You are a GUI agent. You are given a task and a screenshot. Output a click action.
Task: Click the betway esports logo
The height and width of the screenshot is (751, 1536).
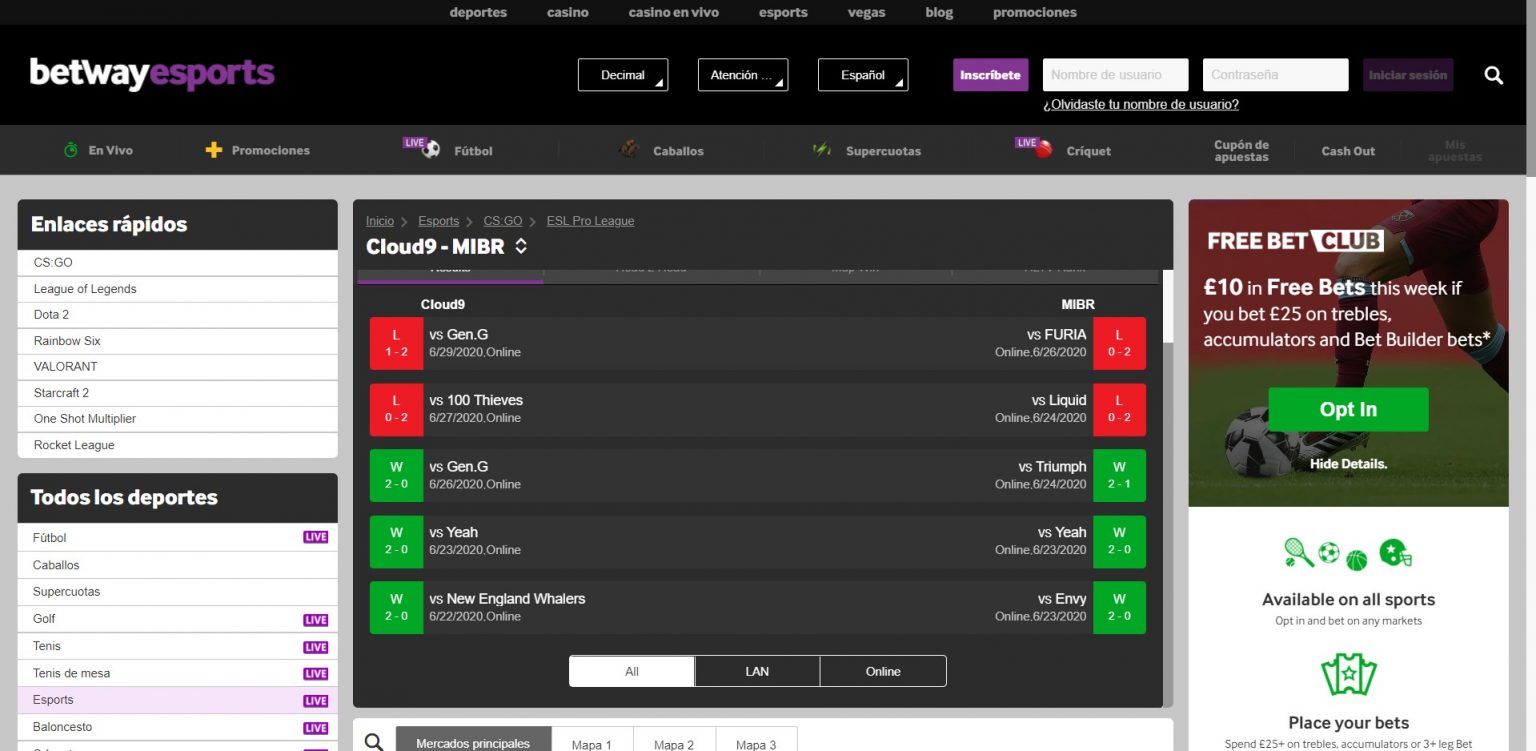(152, 74)
